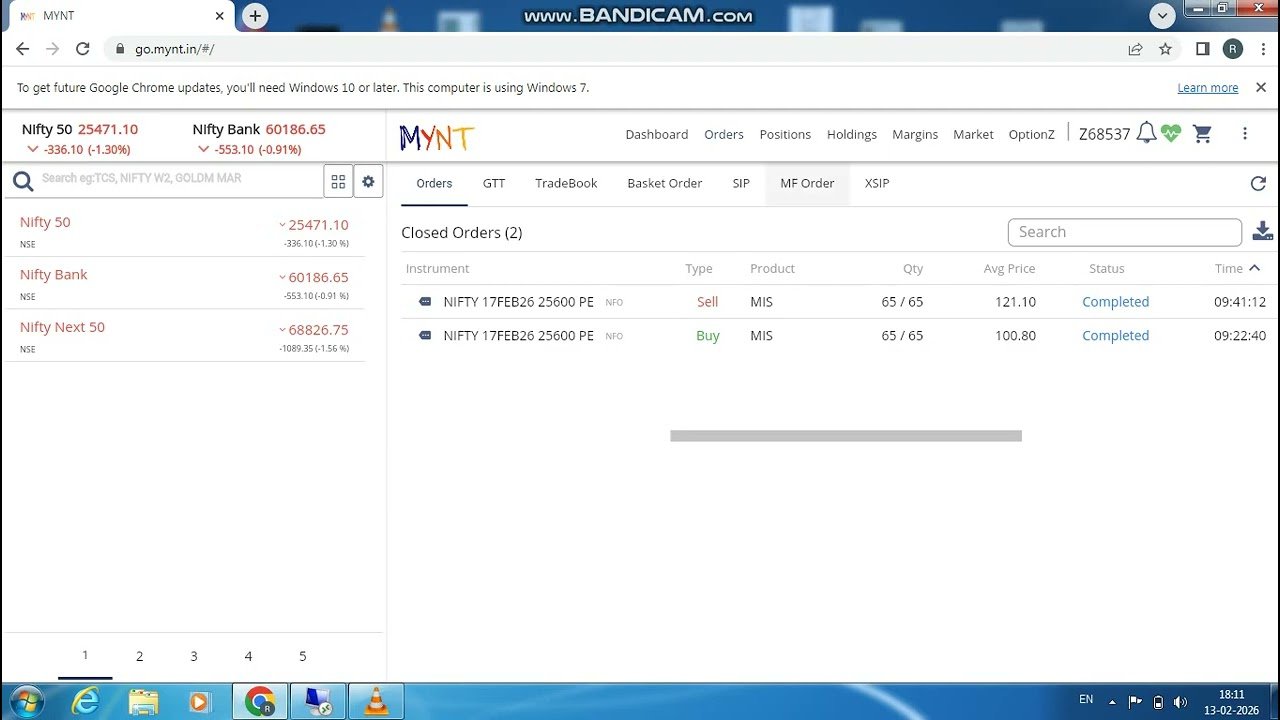Open notifications via the bell icon

coord(1146,133)
